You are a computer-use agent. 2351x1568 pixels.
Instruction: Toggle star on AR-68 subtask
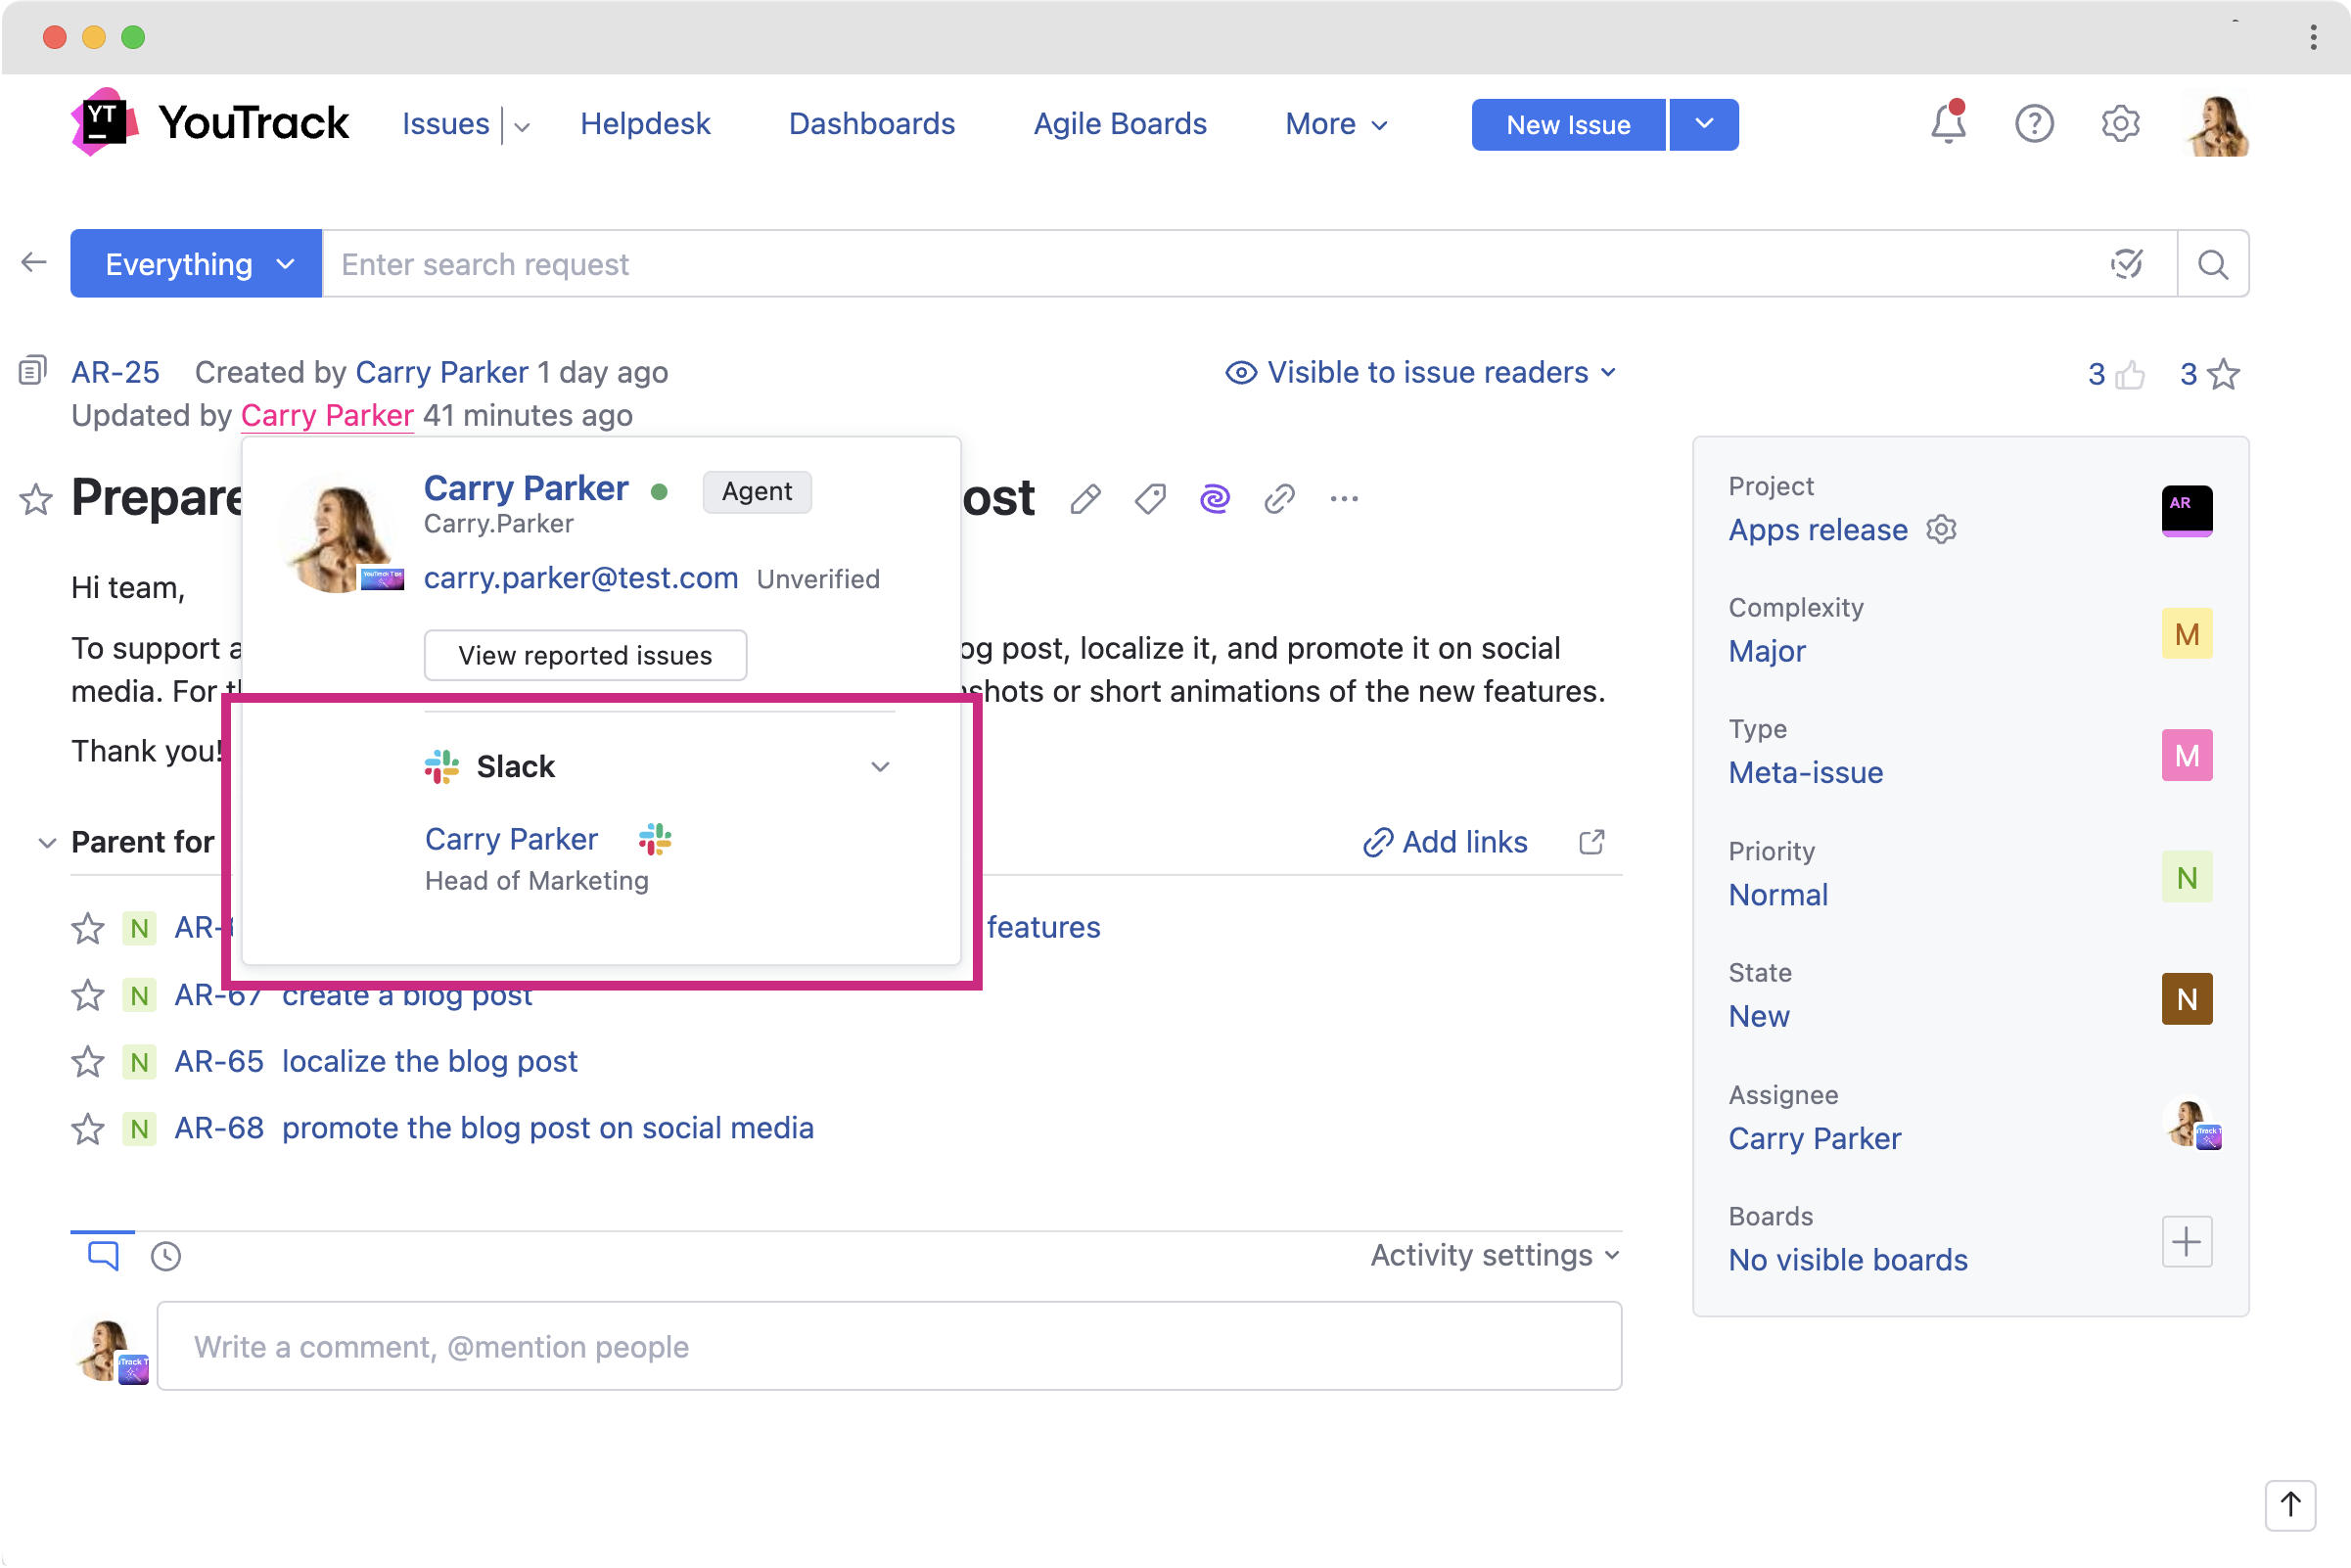click(x=88, y=1129)
